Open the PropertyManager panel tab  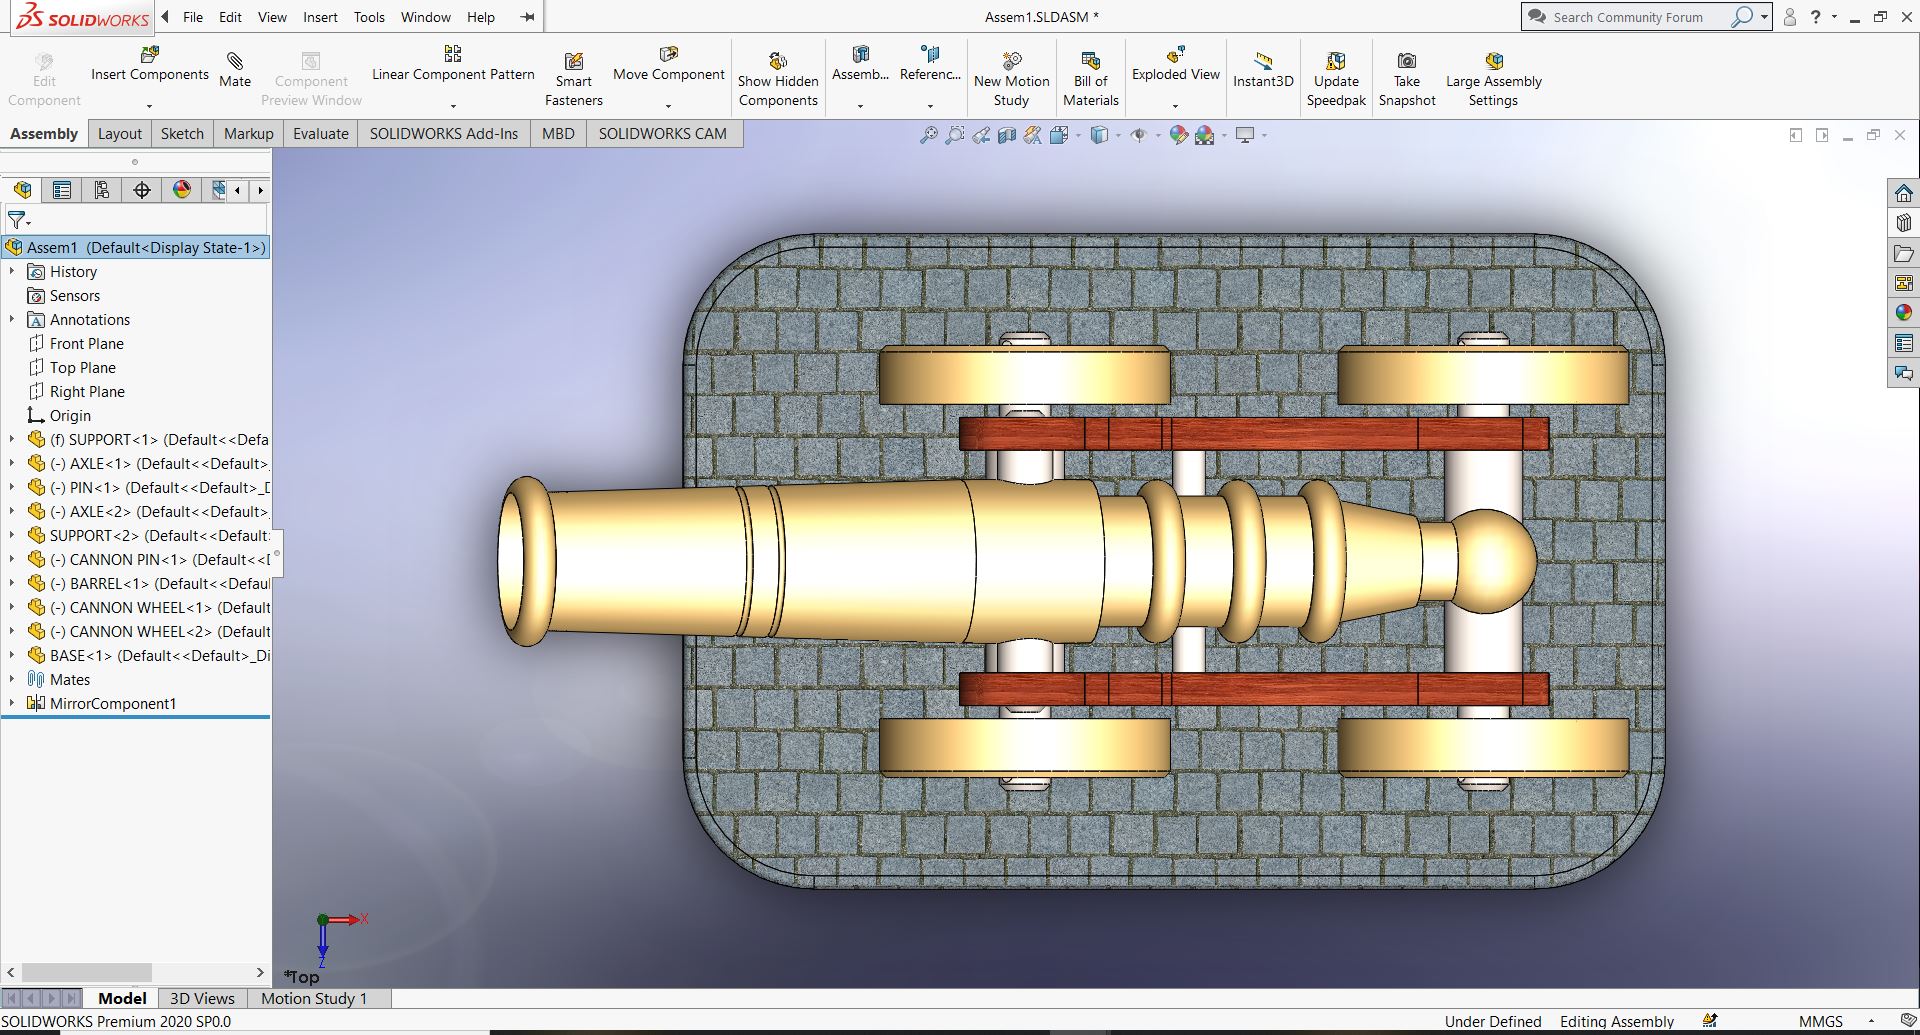[x=62, y=190]
